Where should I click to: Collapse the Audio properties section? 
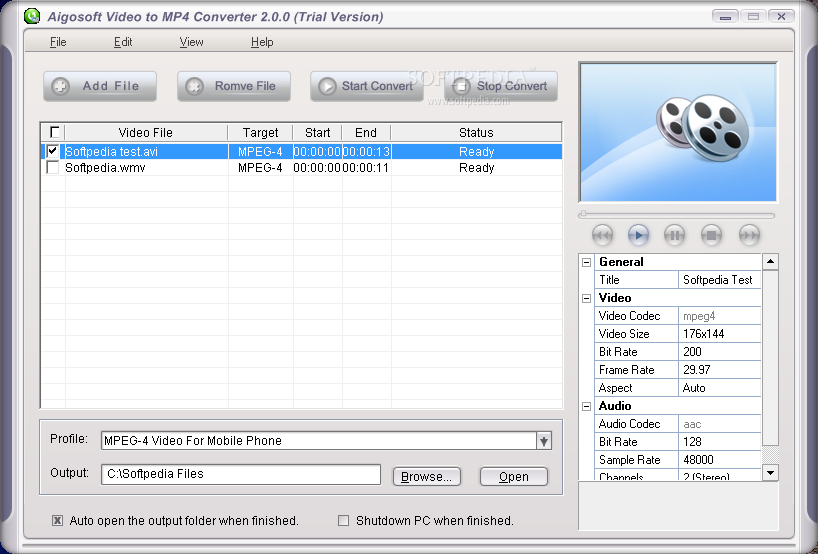(x=586, y=406)
